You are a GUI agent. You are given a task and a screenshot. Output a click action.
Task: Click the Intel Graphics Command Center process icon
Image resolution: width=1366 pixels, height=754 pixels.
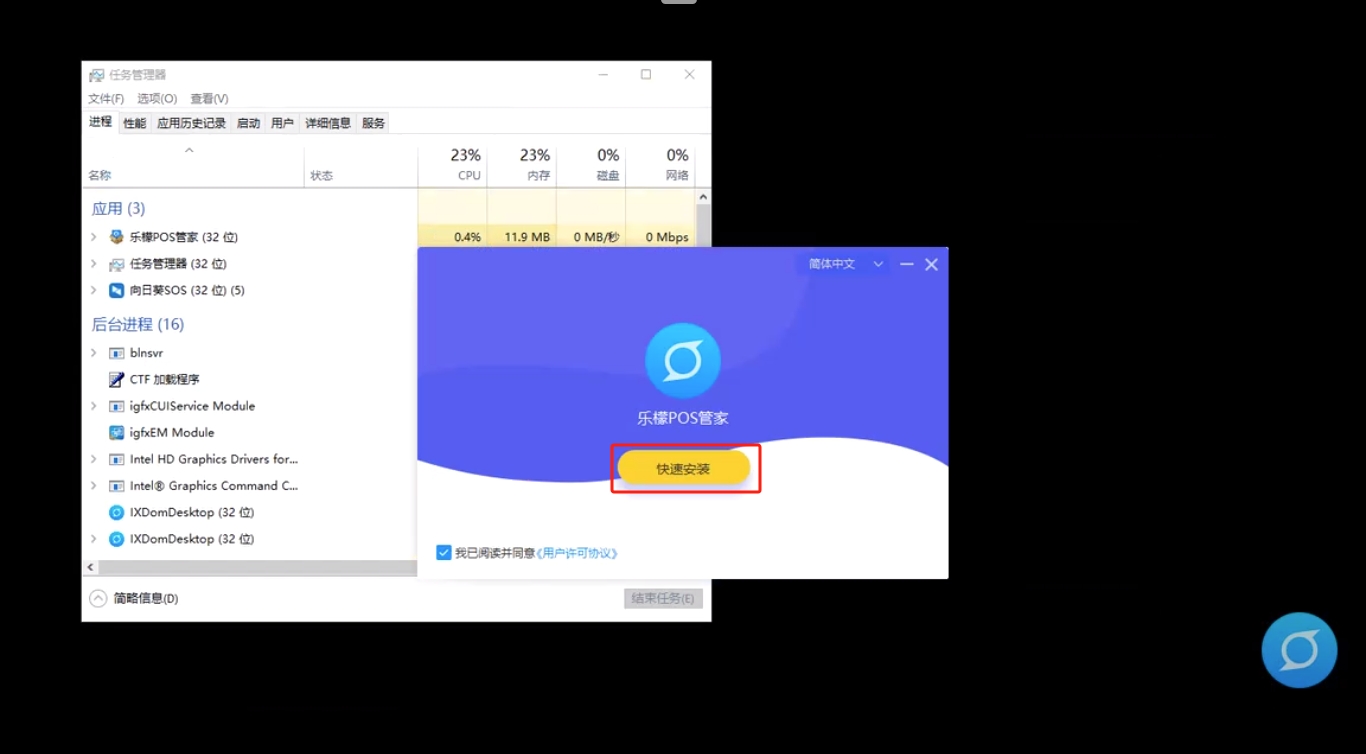click(x=117, y=486)
